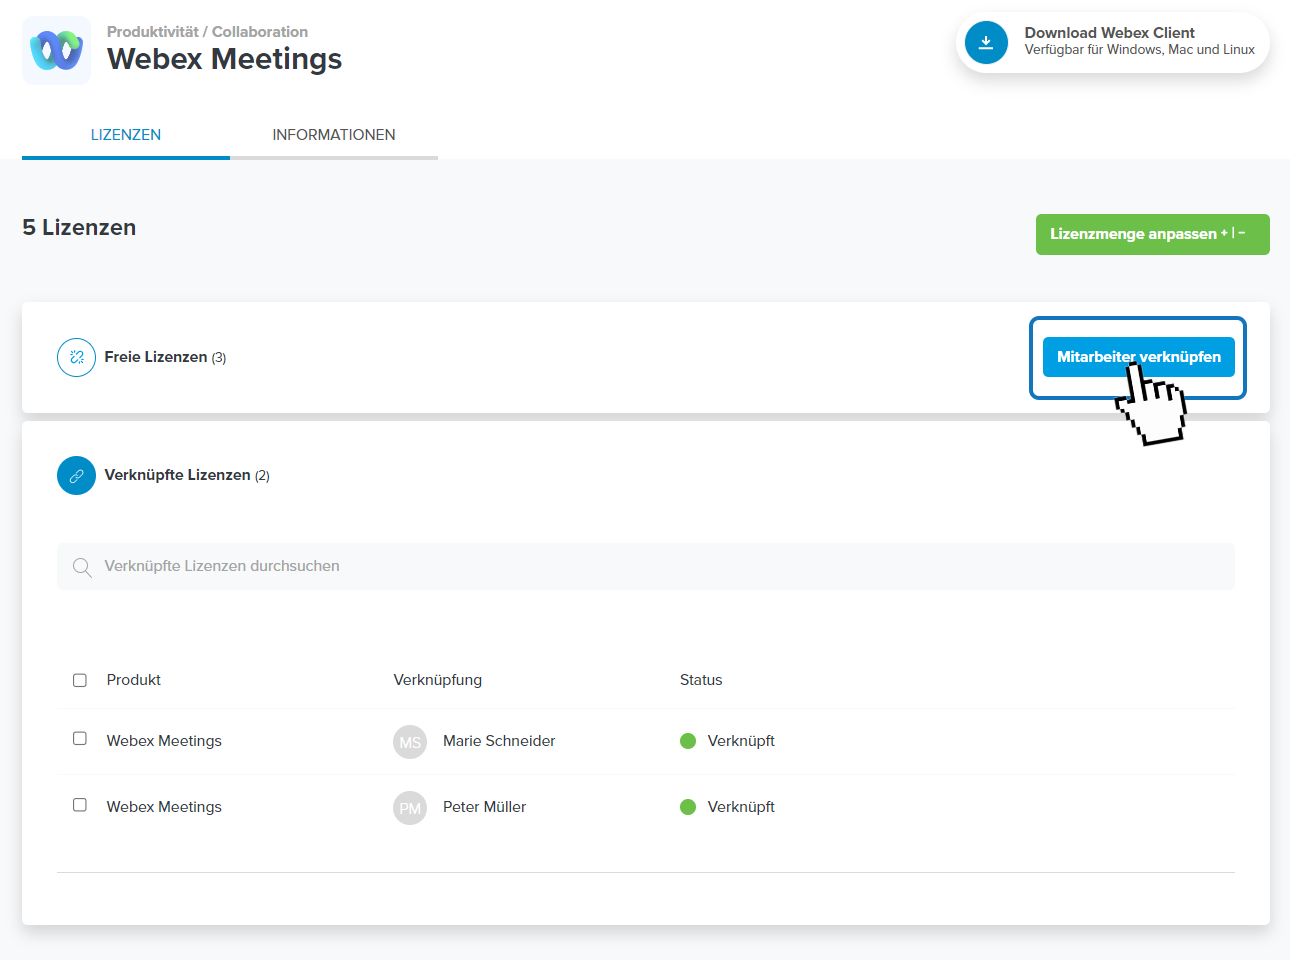Viewport: 1290px width, 960px height.
Task: Click Mitarbeiter verknüpfen button
Action: [1139, 357]
